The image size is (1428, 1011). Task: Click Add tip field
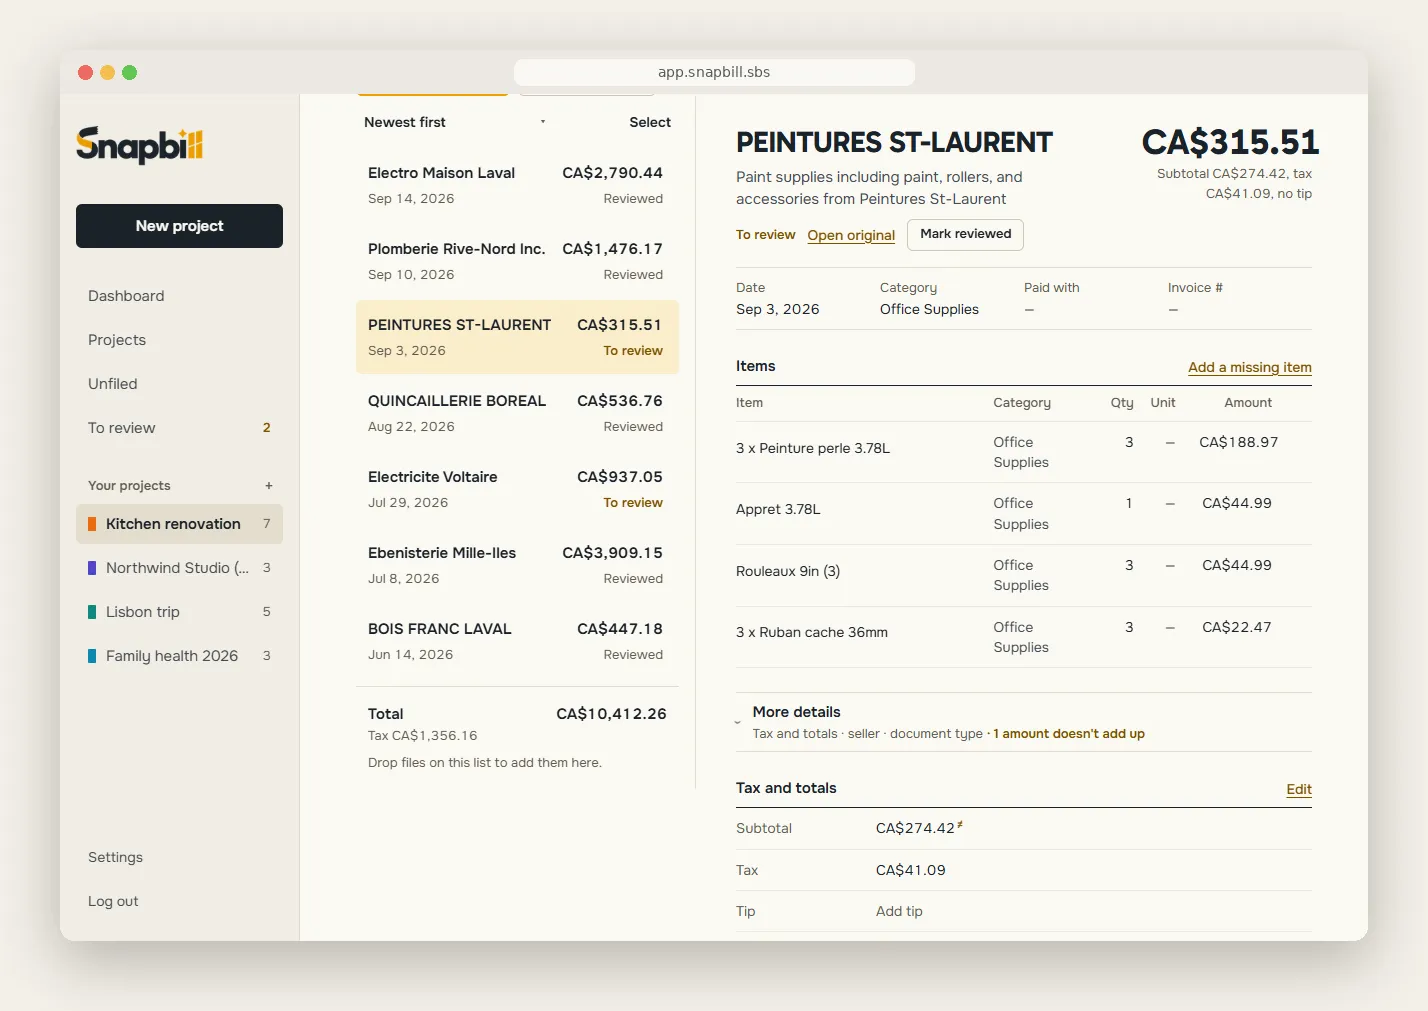(899, 911)
